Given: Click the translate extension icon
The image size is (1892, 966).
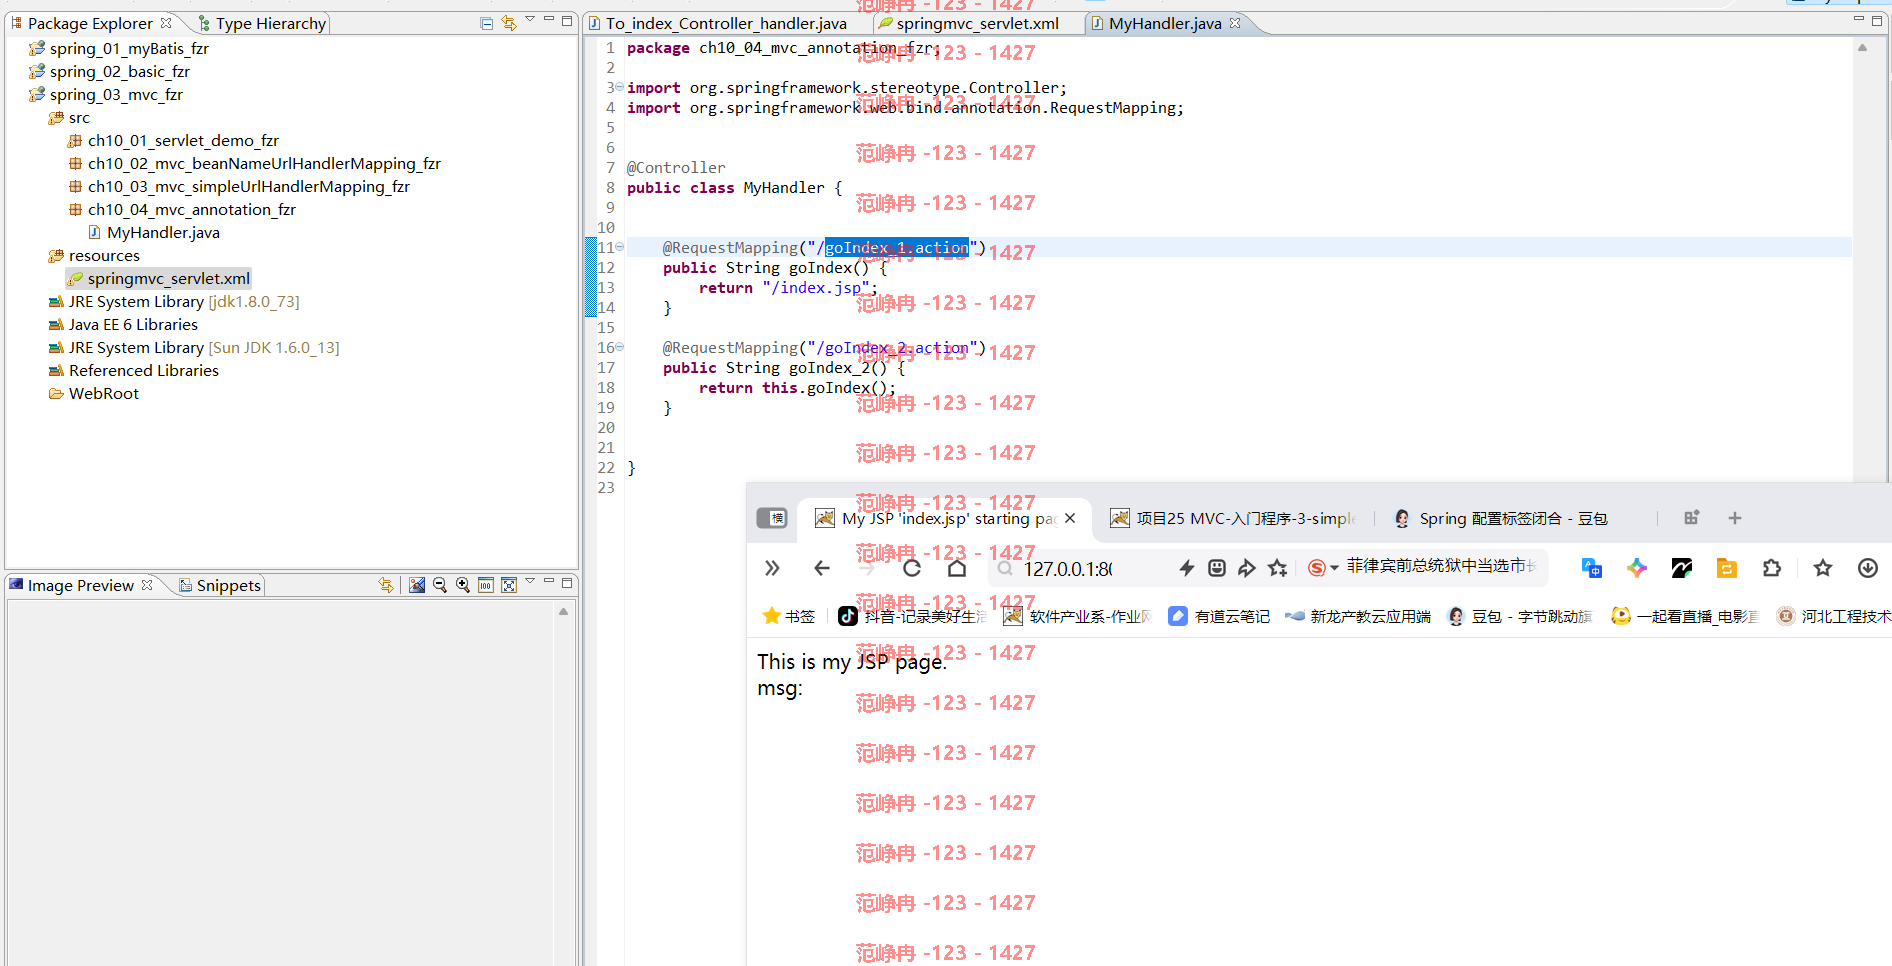Looking at the screenshot, I should [x=1592, y=568].
